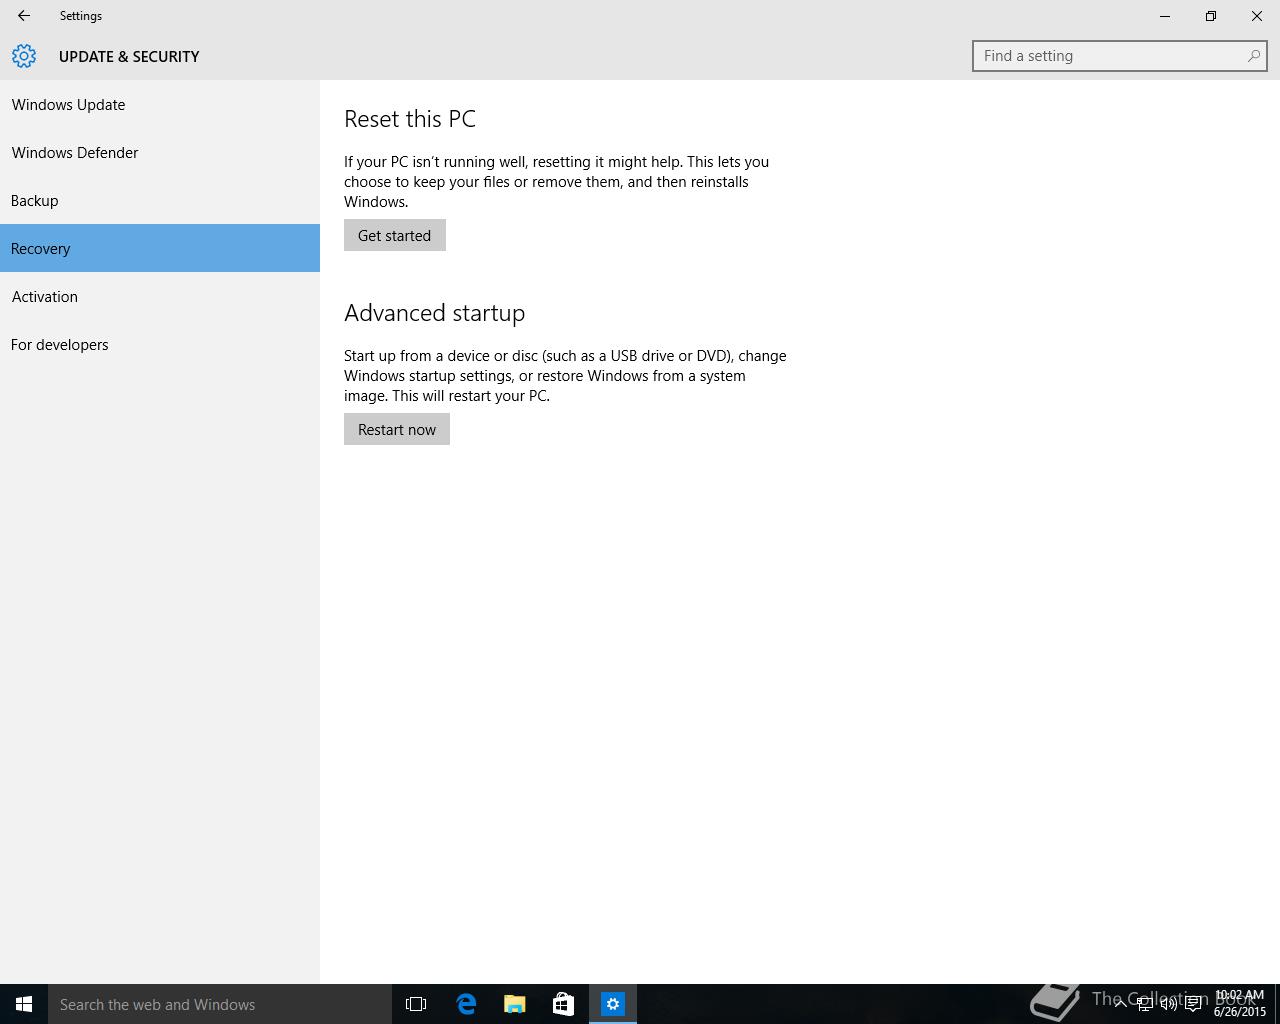The width and height of the screenshot is (1280, 1024).
Task: Open the taskbar clock and calendar
Action: (1239, 1004)
